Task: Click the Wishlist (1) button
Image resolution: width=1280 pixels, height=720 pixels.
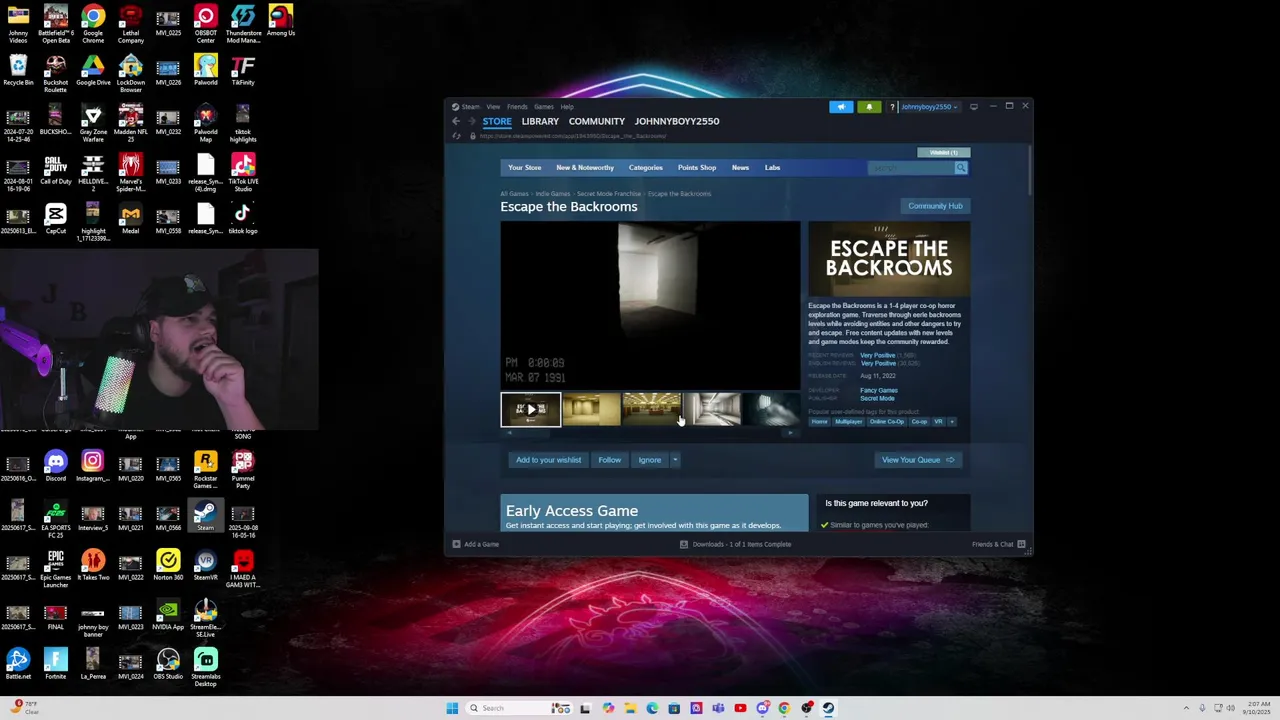Action: (x=943, y=153)
